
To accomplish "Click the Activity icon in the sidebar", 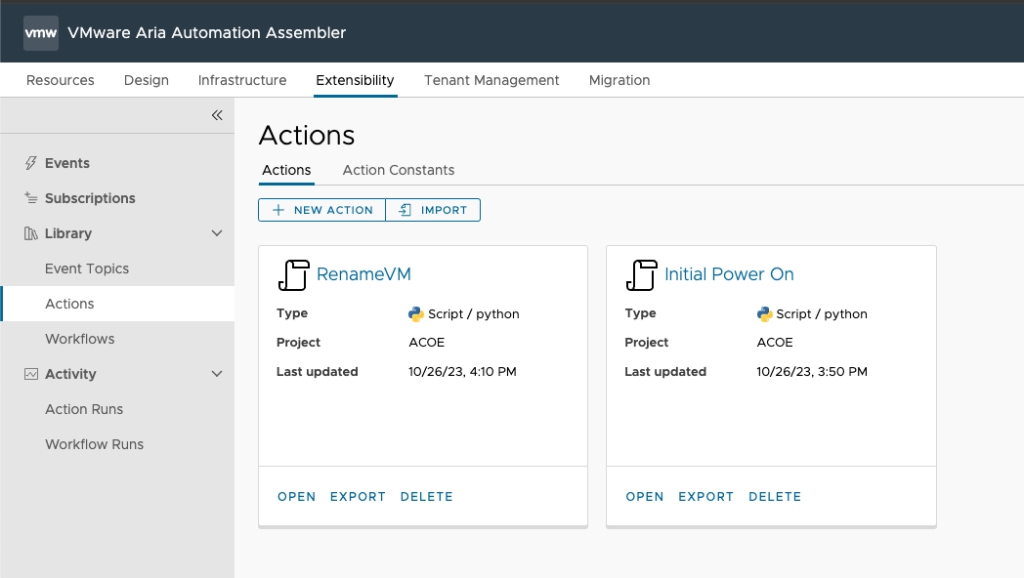I will [30, 374].
